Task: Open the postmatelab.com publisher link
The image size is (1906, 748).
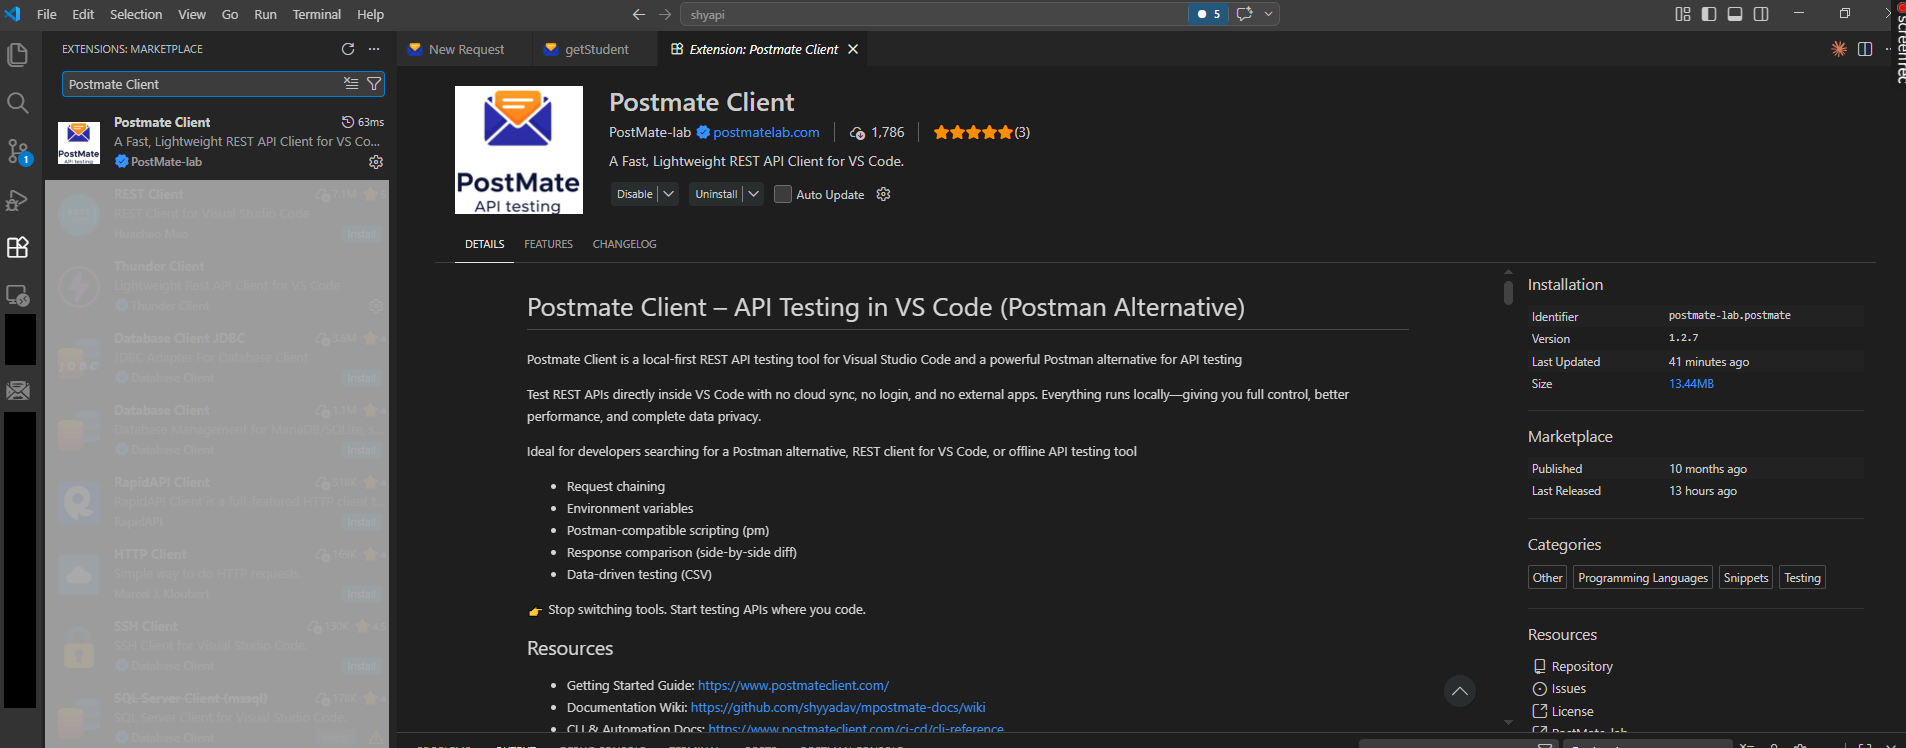Action: 766,132
